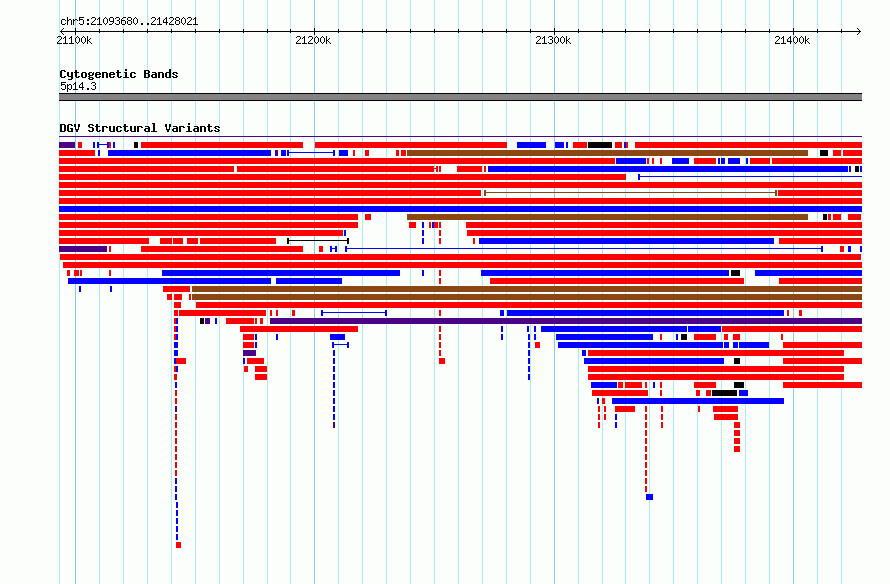This screenshot has width=890, height=584.
Task: Click the 21100k ruler tick label
Action: (74, 40)
